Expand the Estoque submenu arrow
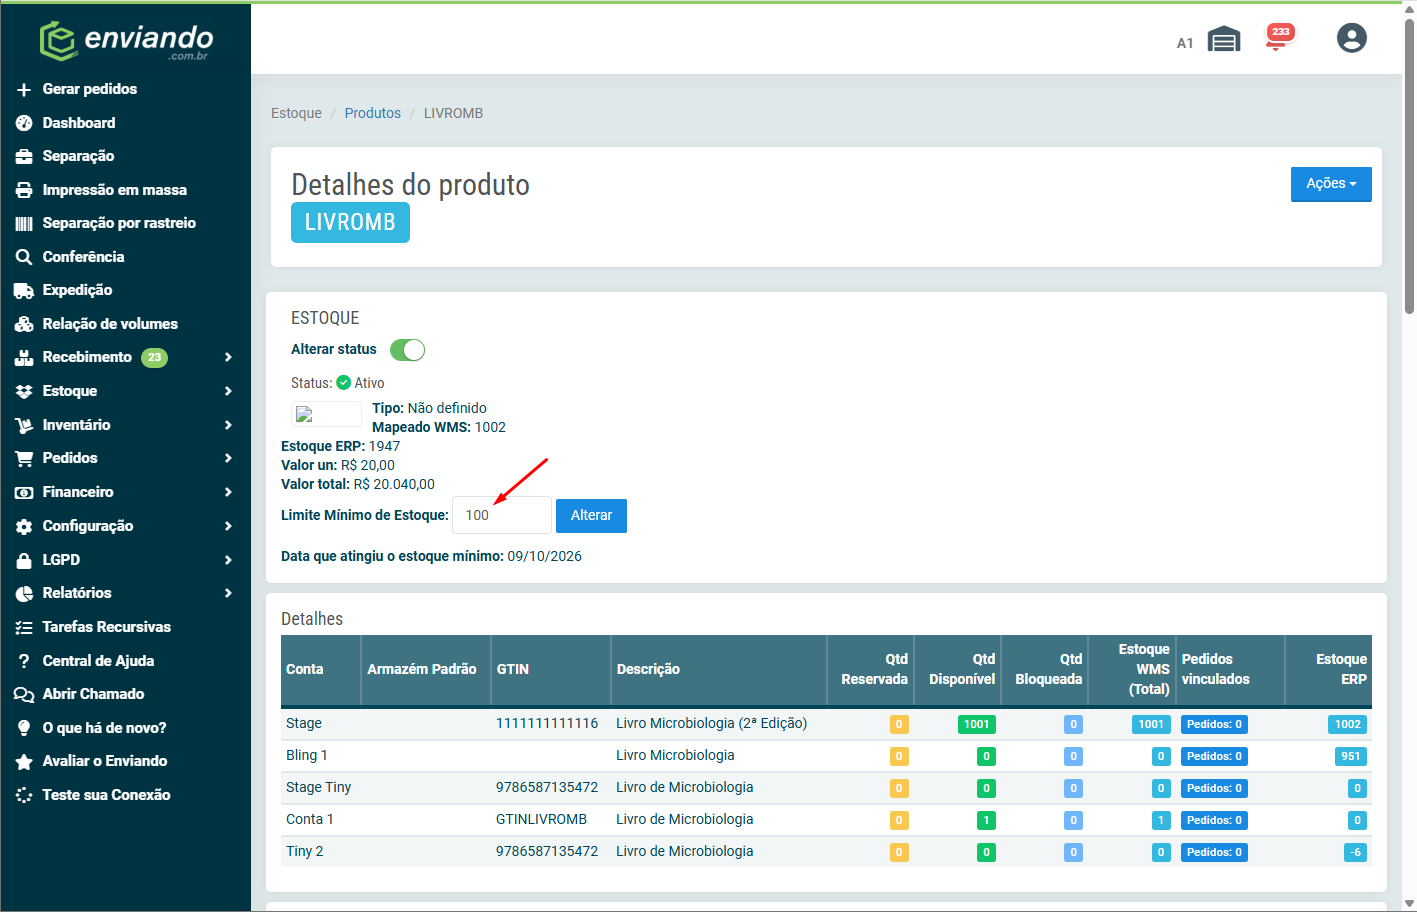The height and width of the screenshot is (912, 1417). click(229, 391)
